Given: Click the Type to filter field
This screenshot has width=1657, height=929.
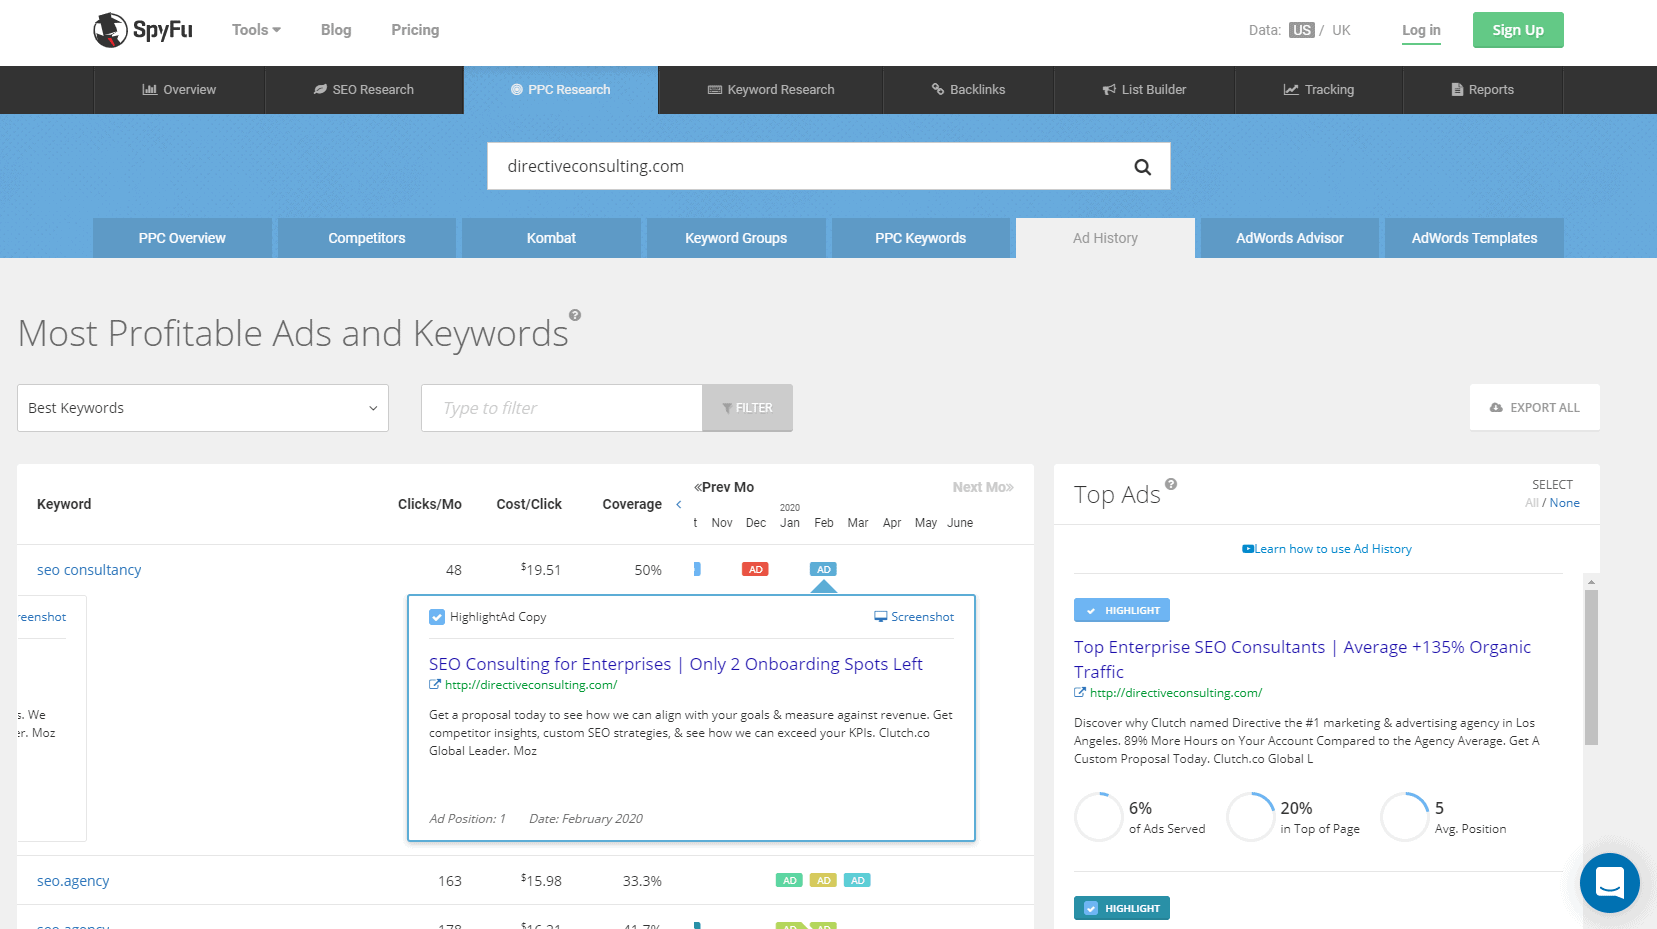Looking at the screenshot, I should click(x=562, y=408).
